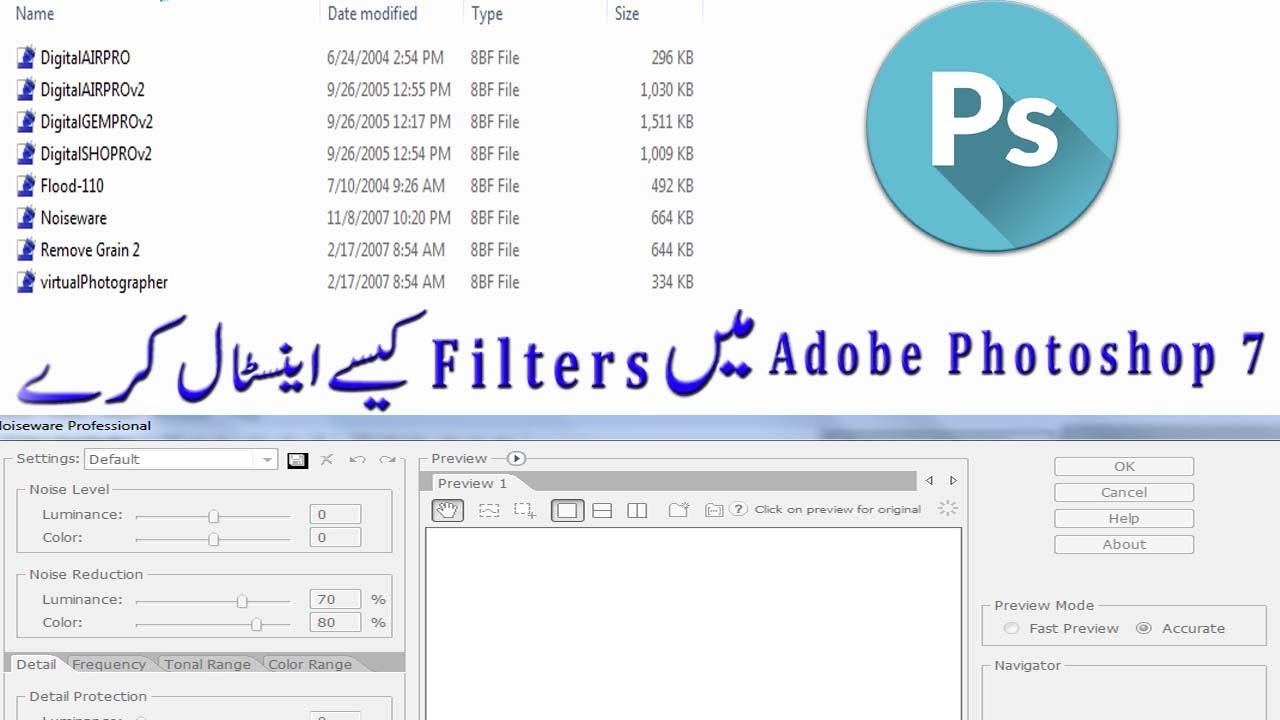Create a new preview with the starred page icon
Screen dimensions: 1280x720
[x=679, y=510]
